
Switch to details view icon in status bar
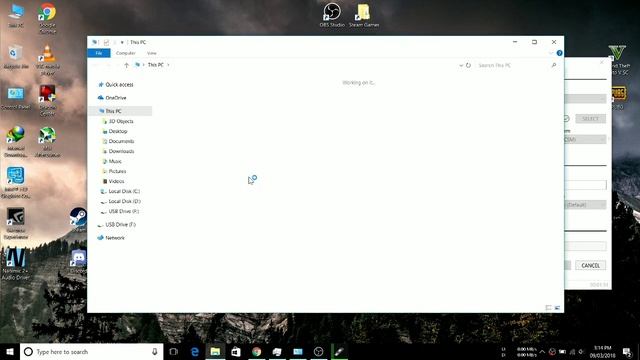[x=549, y=308]
